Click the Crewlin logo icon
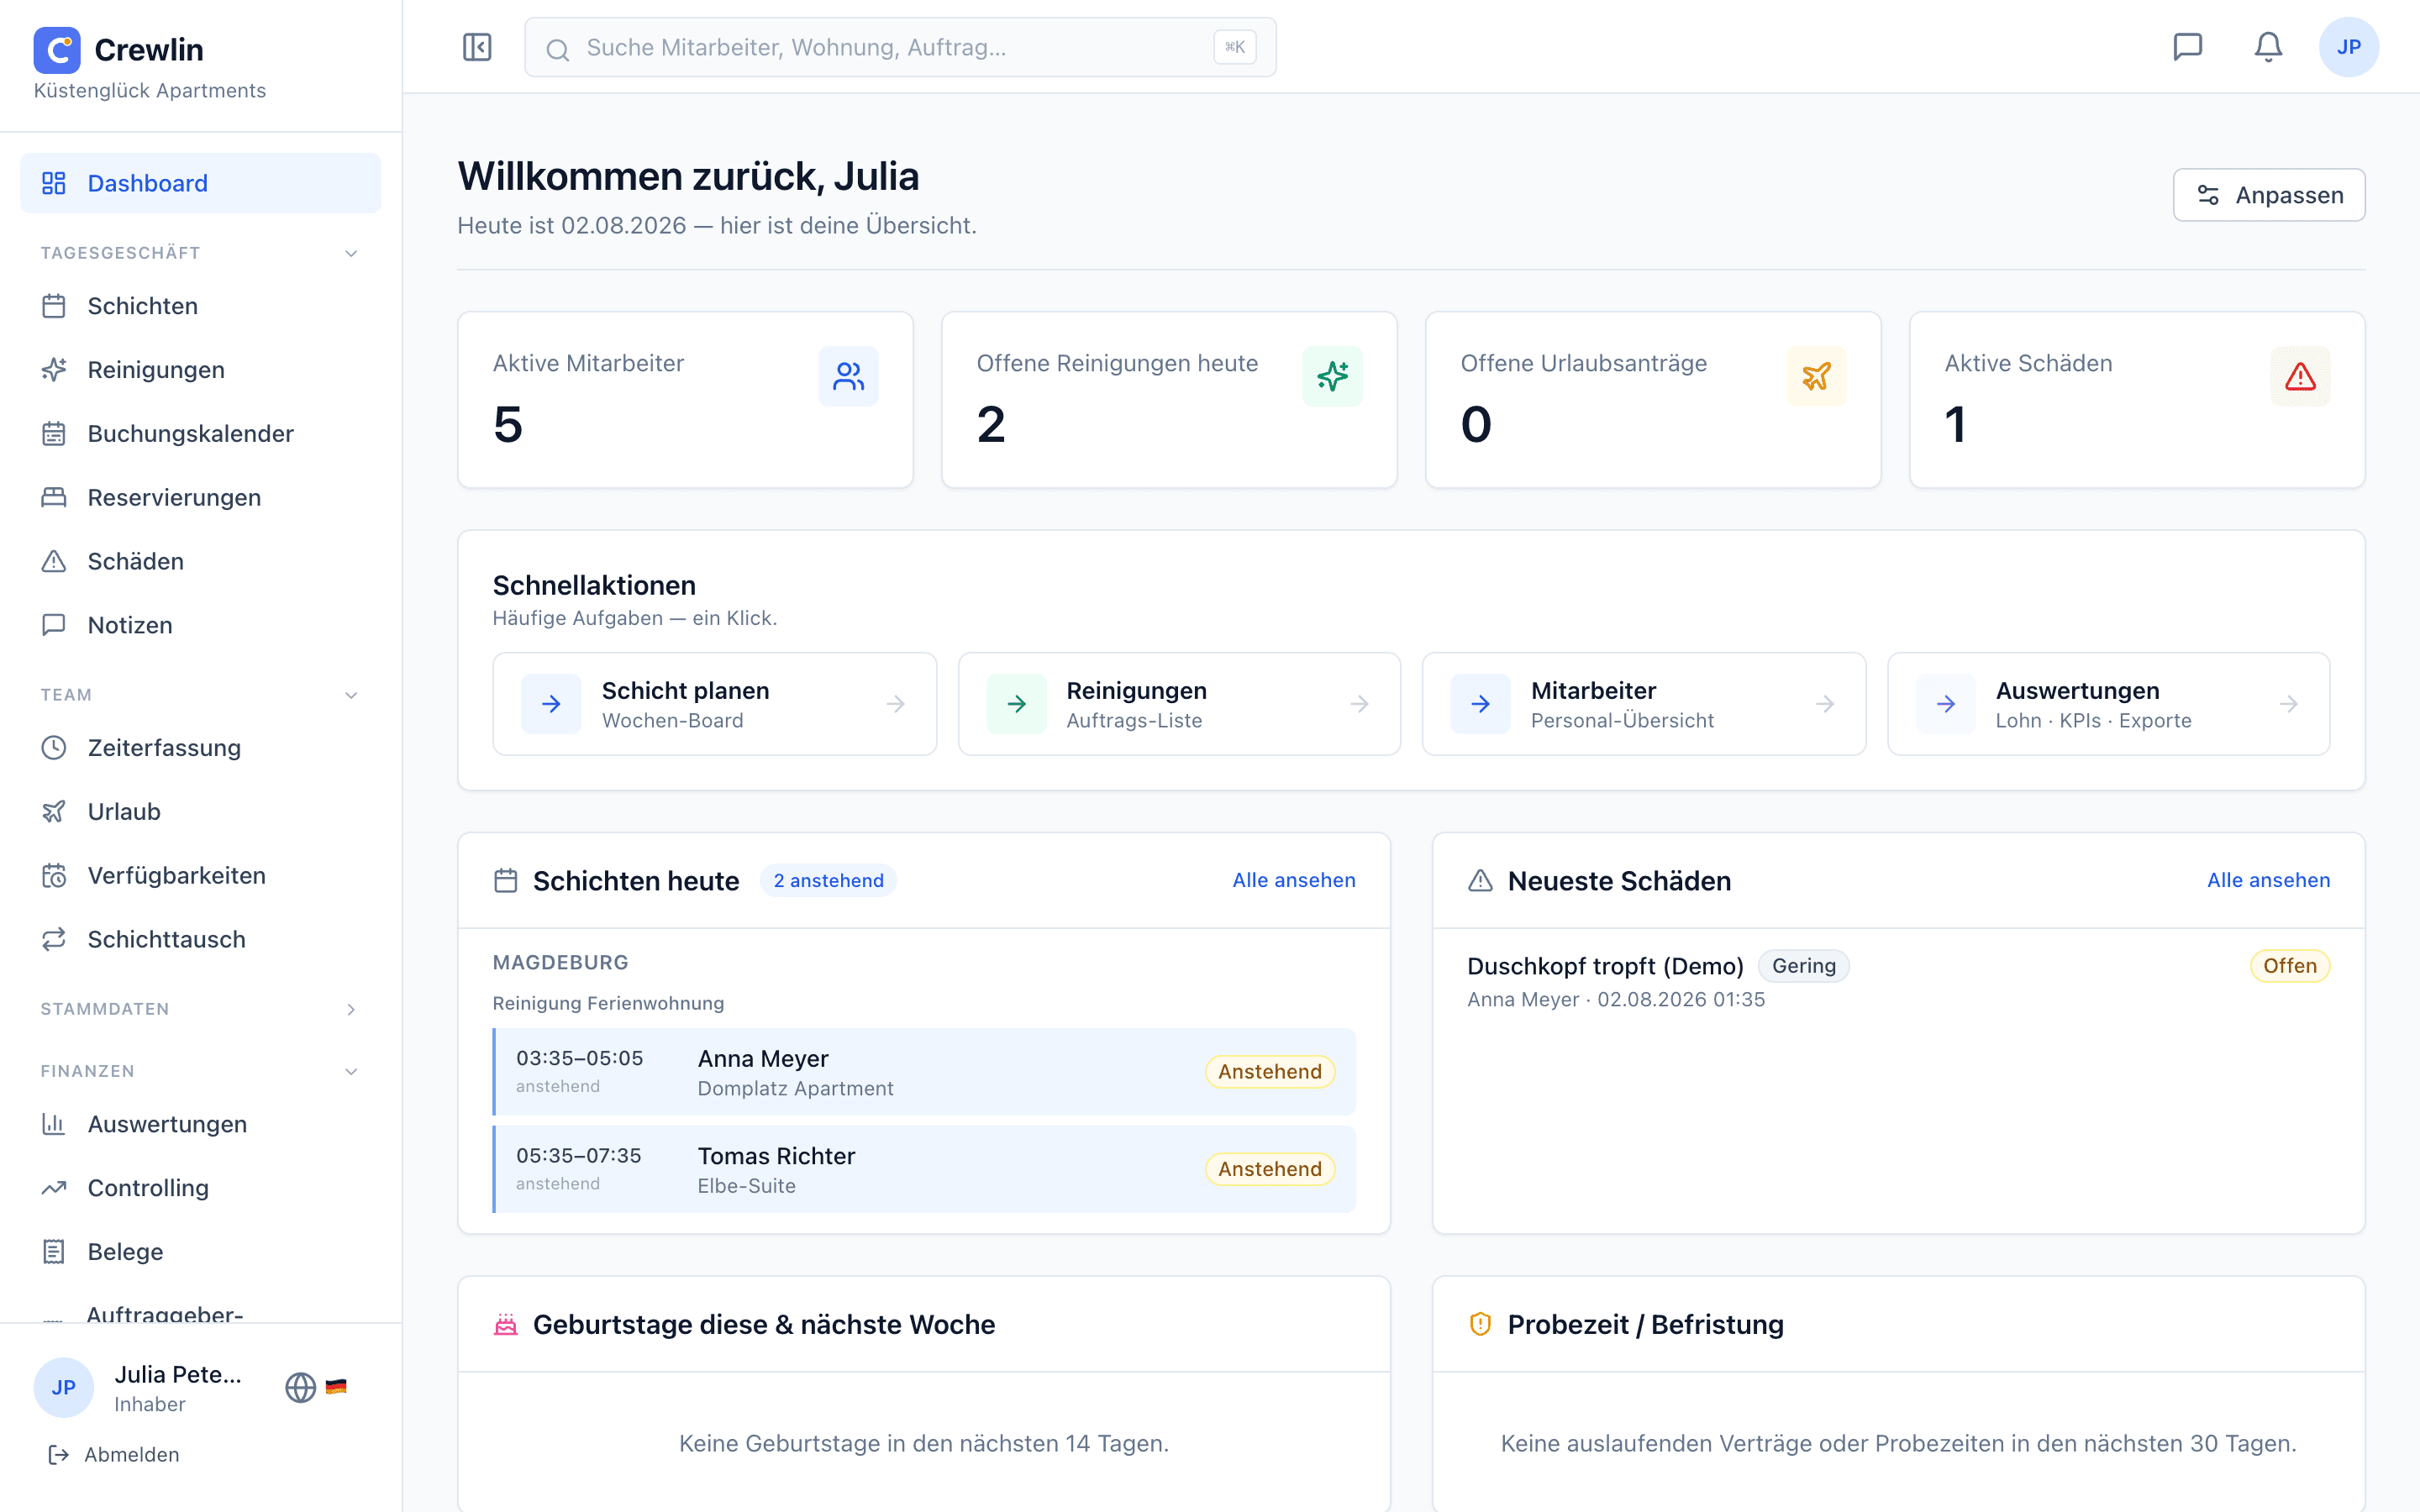 click(x=57, y=49)
